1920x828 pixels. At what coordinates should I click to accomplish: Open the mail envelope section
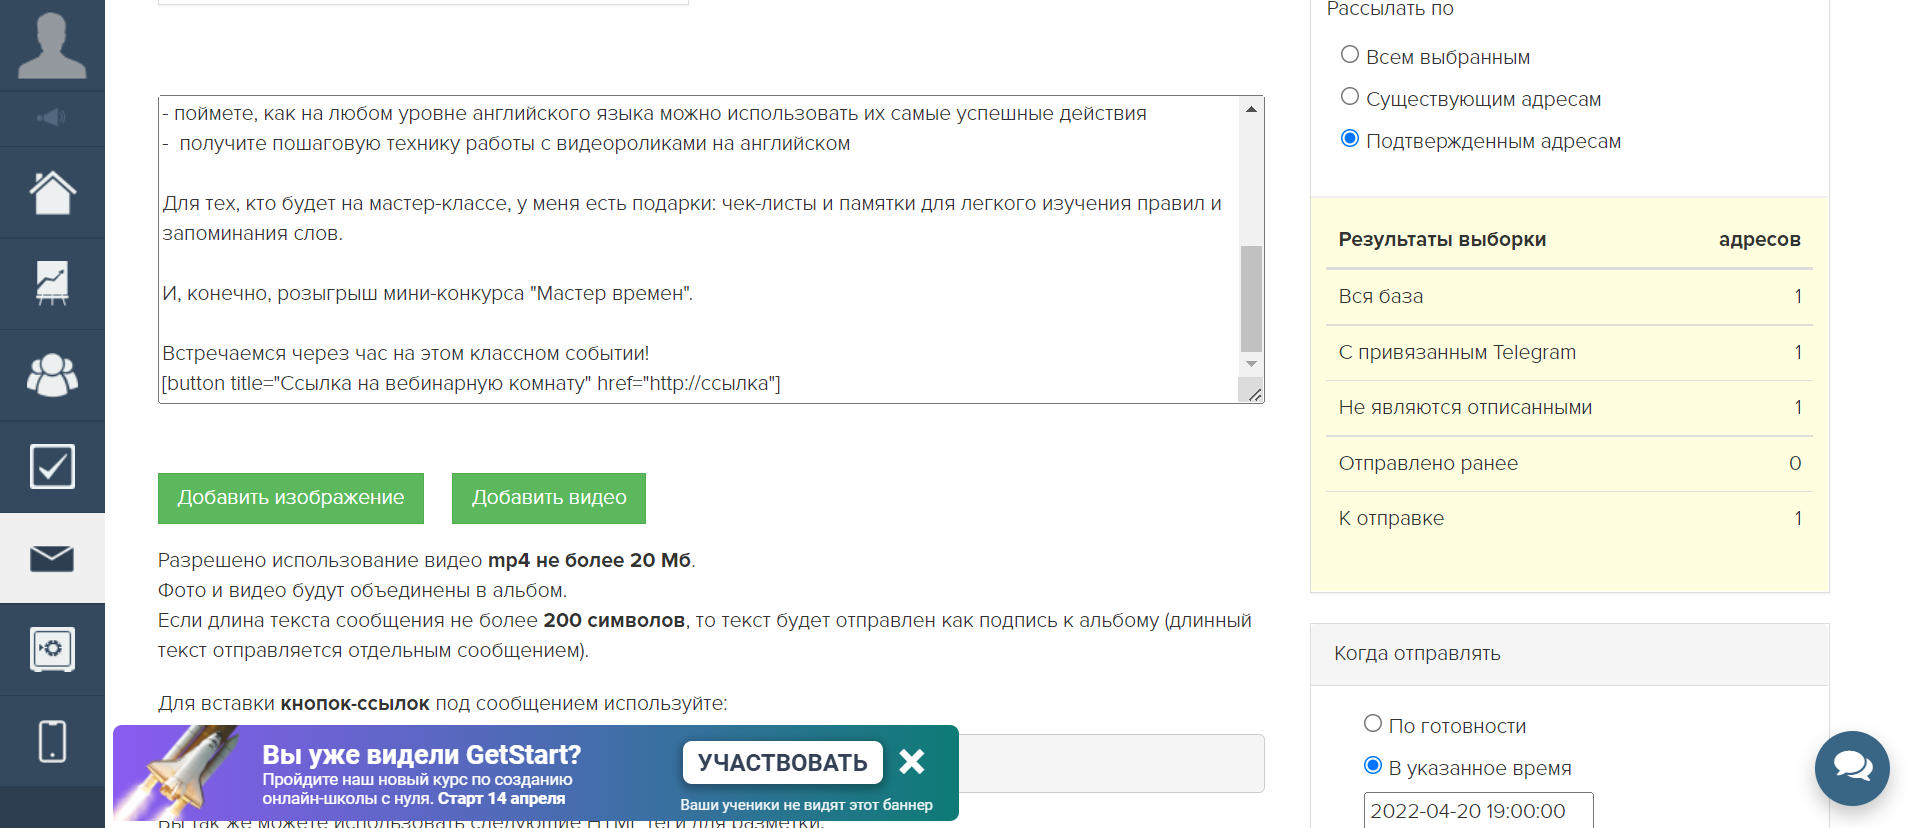52,558
